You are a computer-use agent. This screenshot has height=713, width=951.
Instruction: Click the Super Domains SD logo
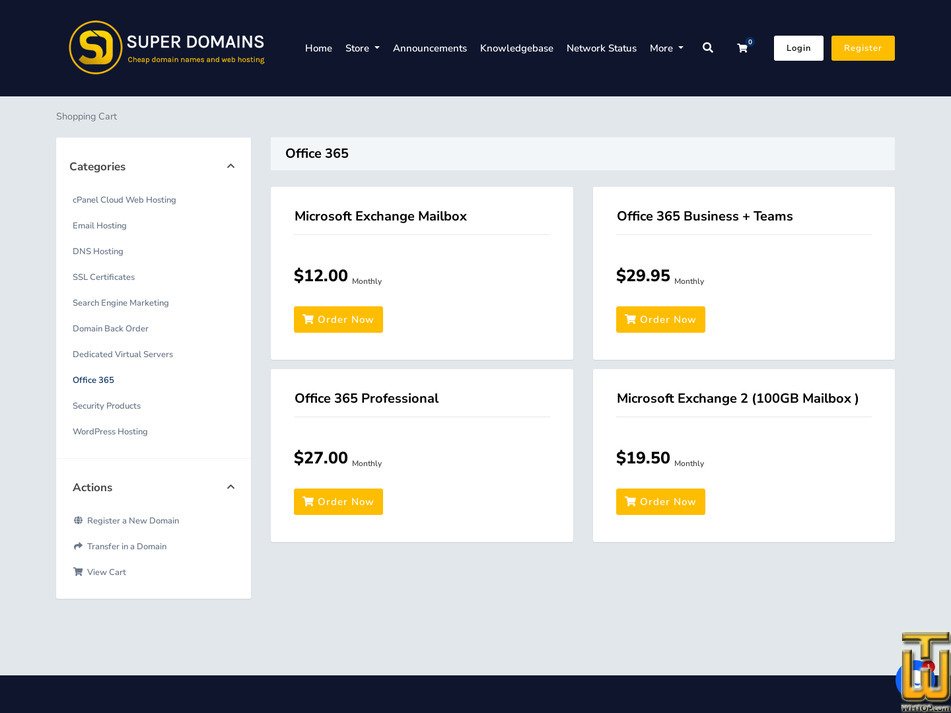pyautogui.click(x=167, y=47)
